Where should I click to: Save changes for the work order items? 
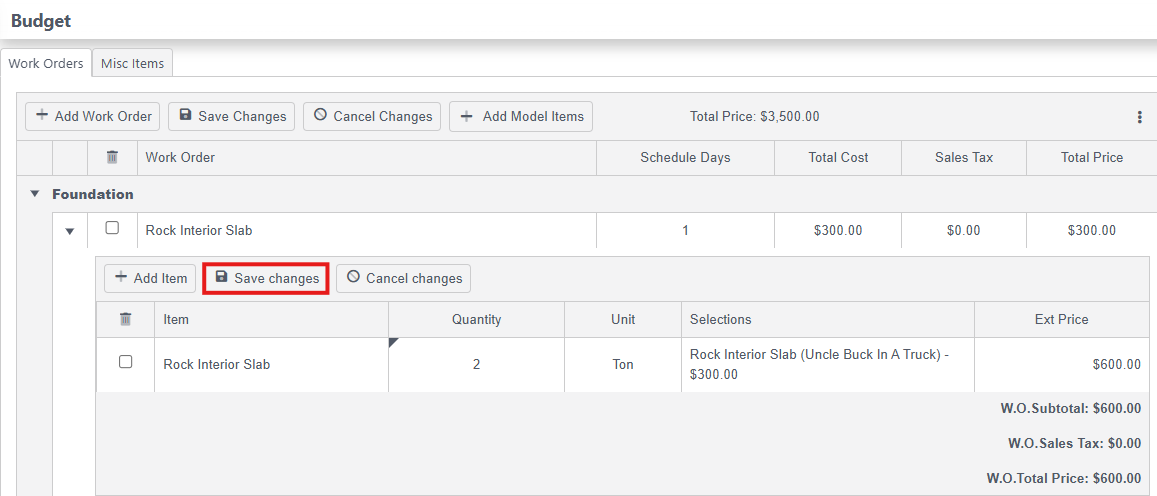266,278
